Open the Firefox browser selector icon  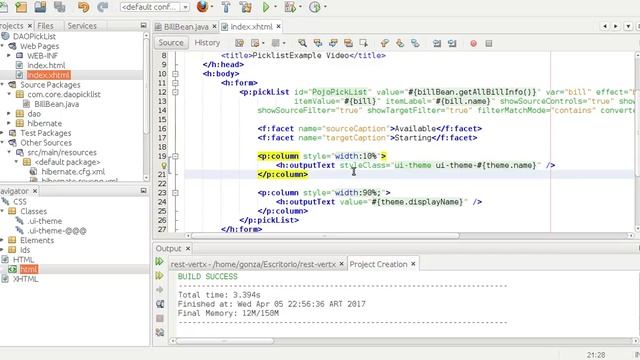click(x=202, y=7)
